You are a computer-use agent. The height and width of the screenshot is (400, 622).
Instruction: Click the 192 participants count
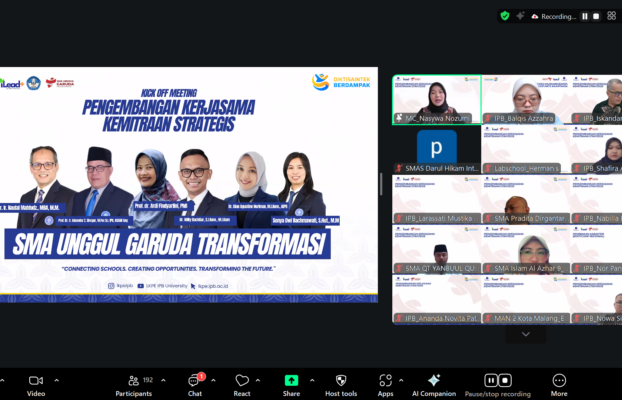148,380
